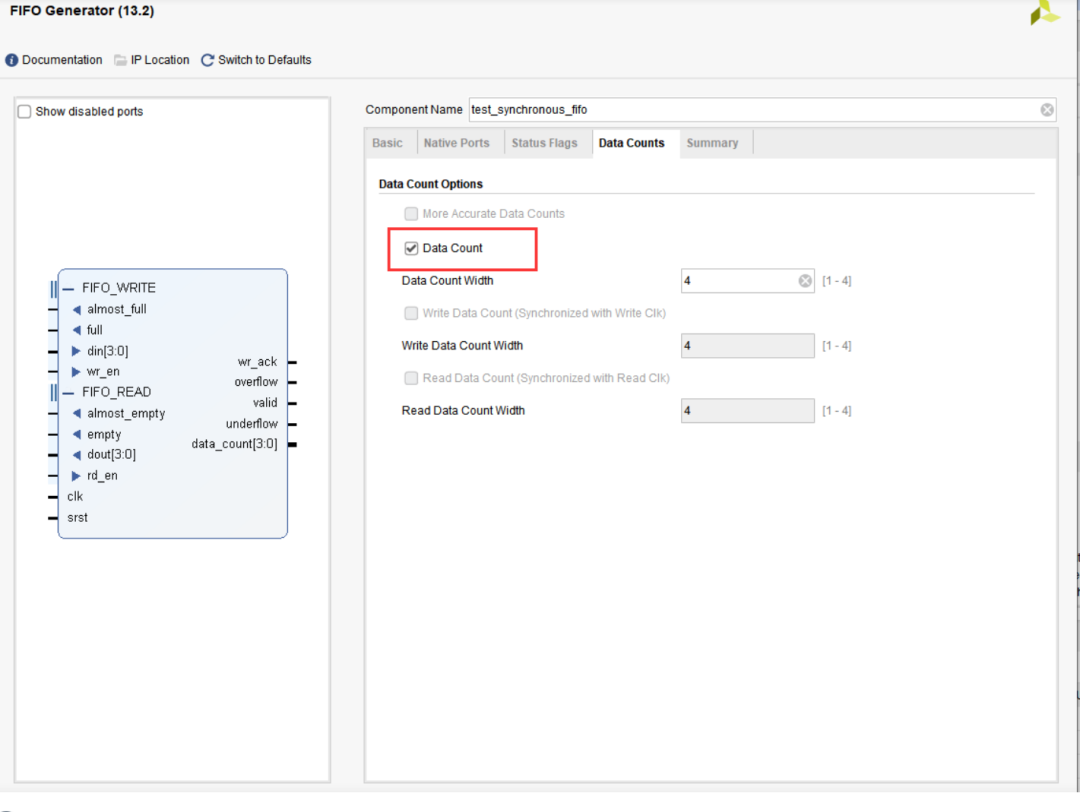
Task: Click the IP Location folder icon
Action: [x=121, y=60]
